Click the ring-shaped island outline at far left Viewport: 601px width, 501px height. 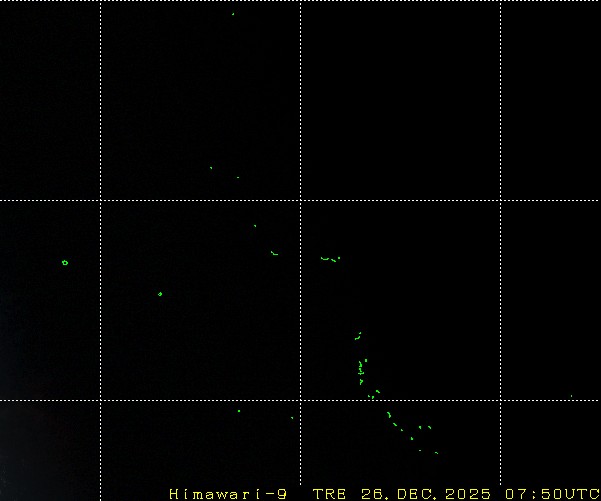[65, 263]
